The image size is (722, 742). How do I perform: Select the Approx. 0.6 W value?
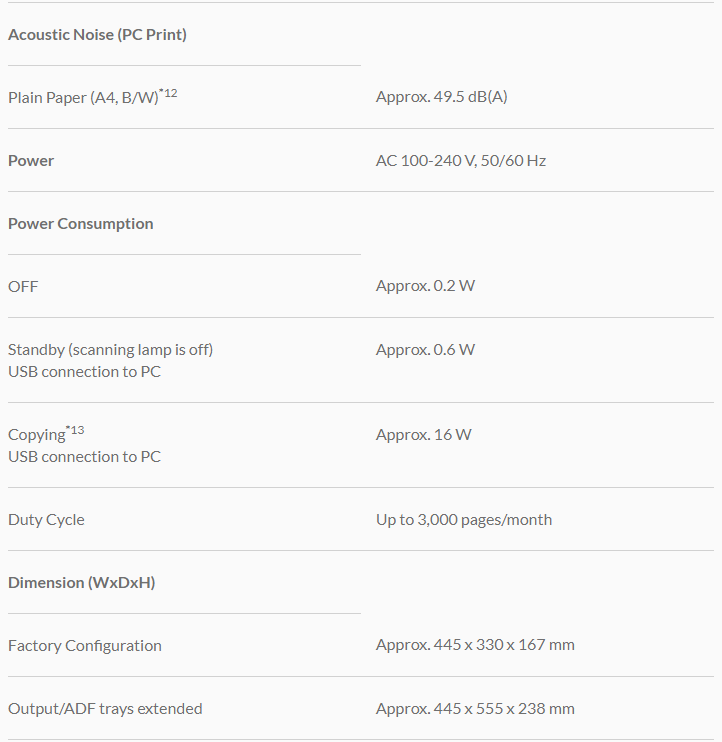(x=425, y=350)
